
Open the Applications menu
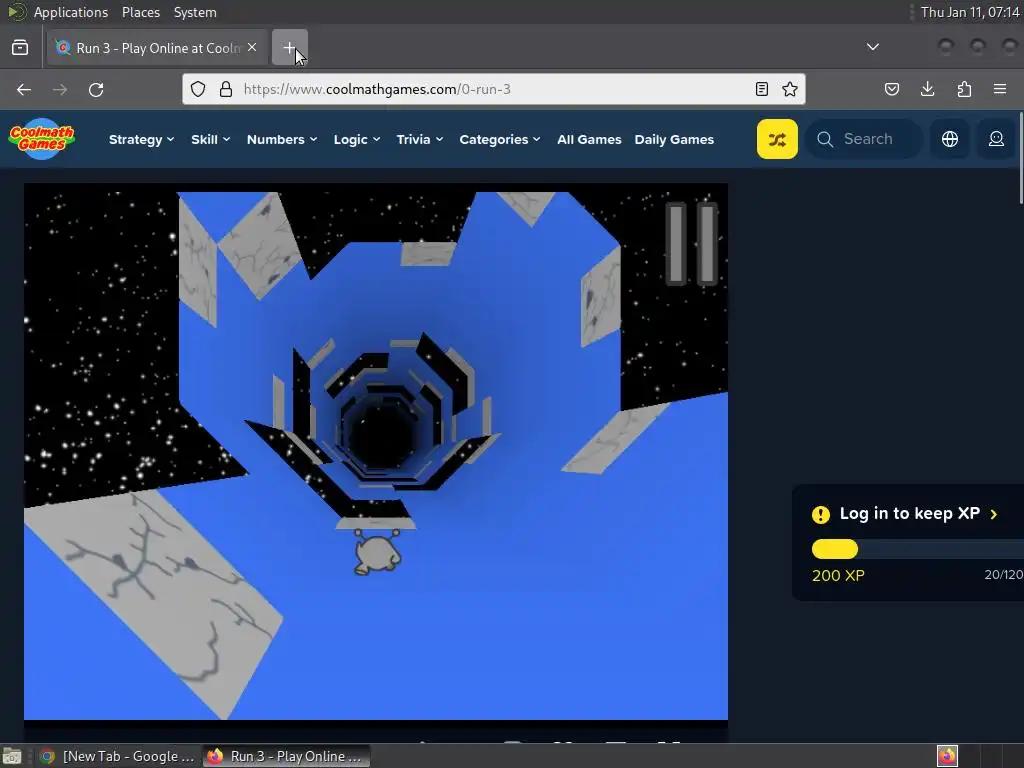(x=71, y=12)
